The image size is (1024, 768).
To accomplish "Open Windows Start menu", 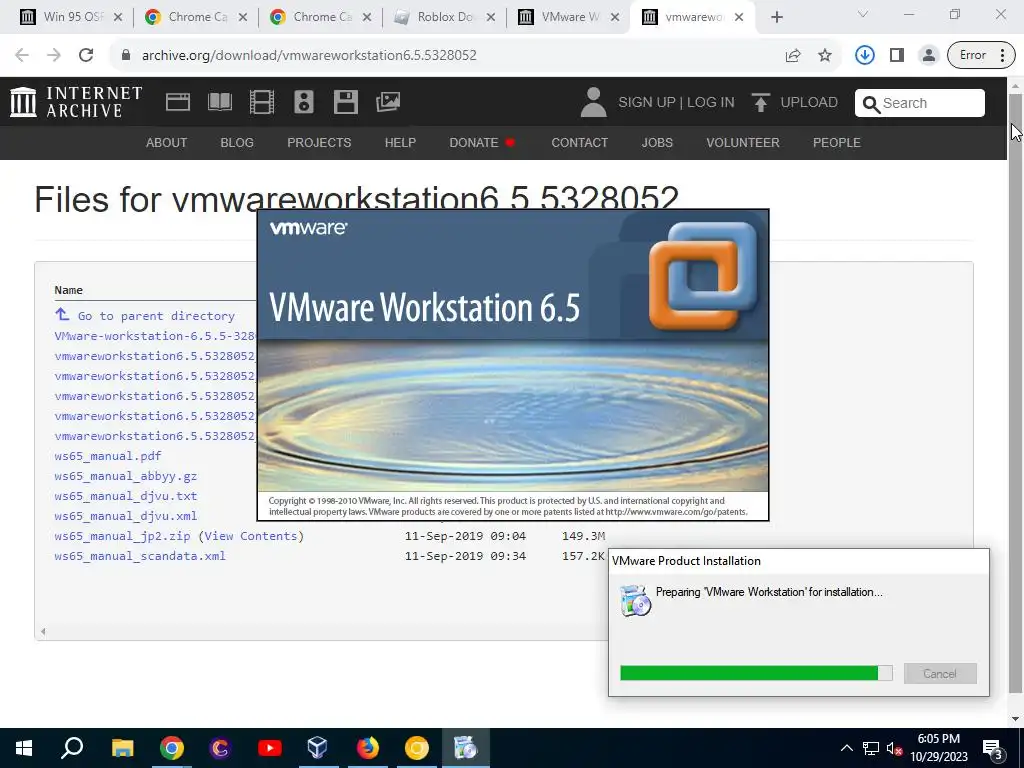I will tap(24, 748).
